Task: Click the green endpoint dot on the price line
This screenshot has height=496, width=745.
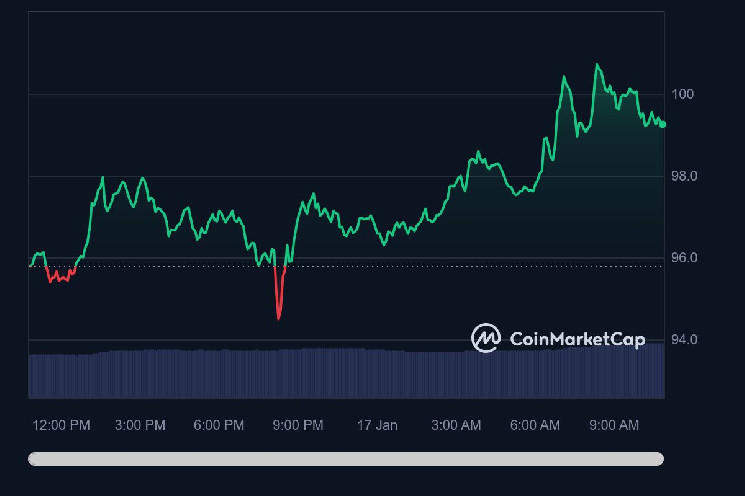Action: [x=663, y=124]
